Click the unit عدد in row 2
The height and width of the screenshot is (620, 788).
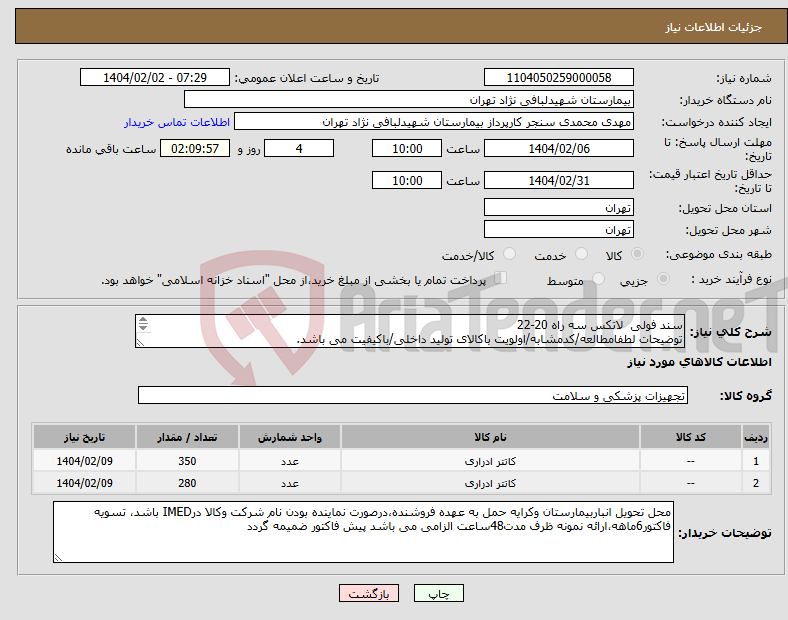coord(290,483)
